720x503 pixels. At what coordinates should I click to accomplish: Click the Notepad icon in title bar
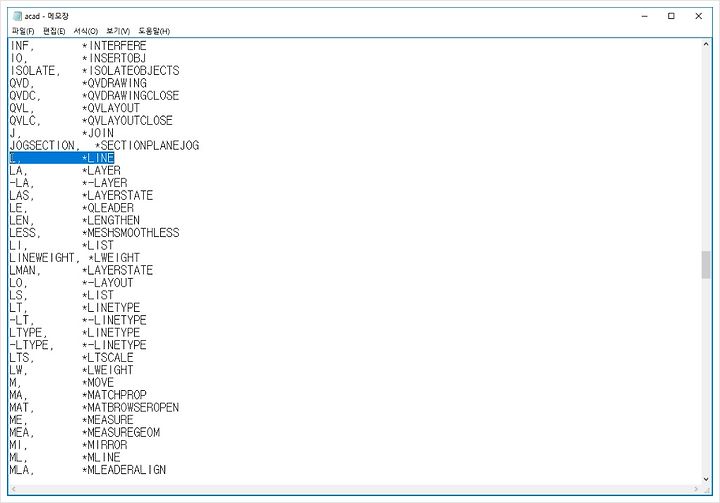[17, 16]
